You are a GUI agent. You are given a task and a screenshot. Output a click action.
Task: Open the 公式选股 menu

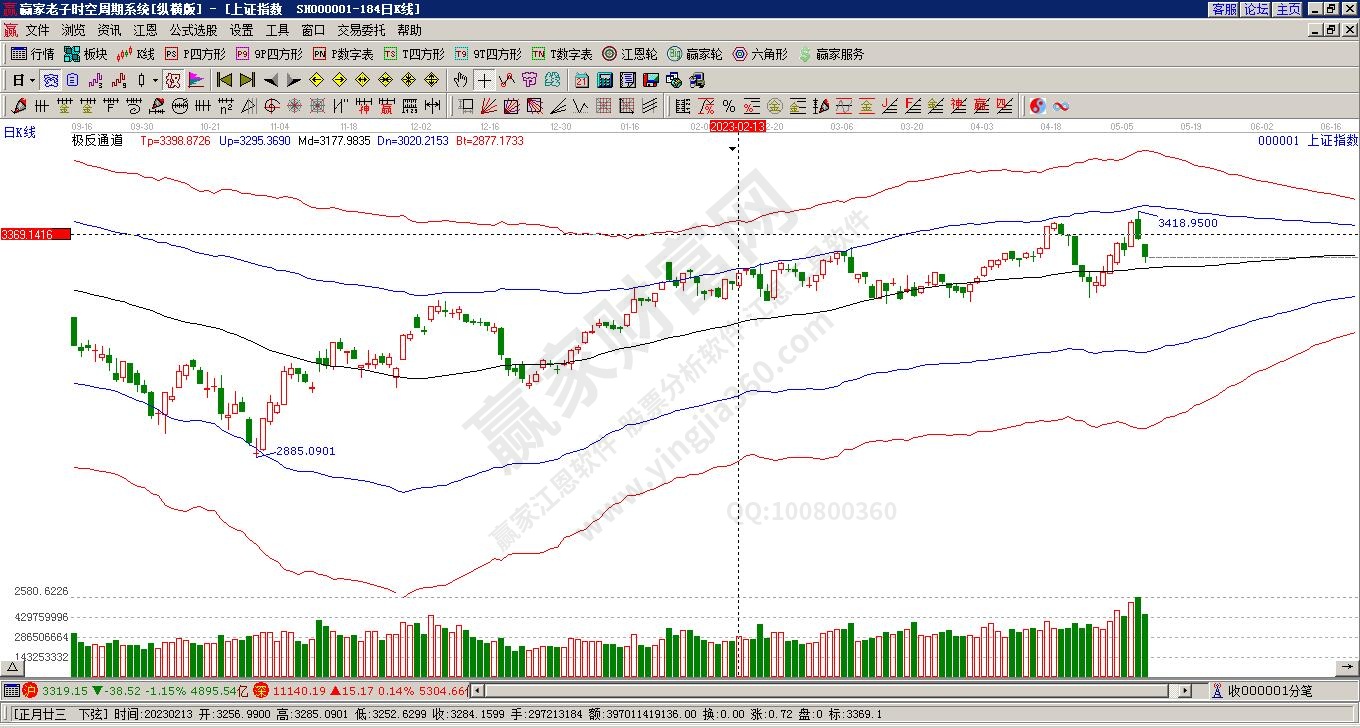pos(193,31)
